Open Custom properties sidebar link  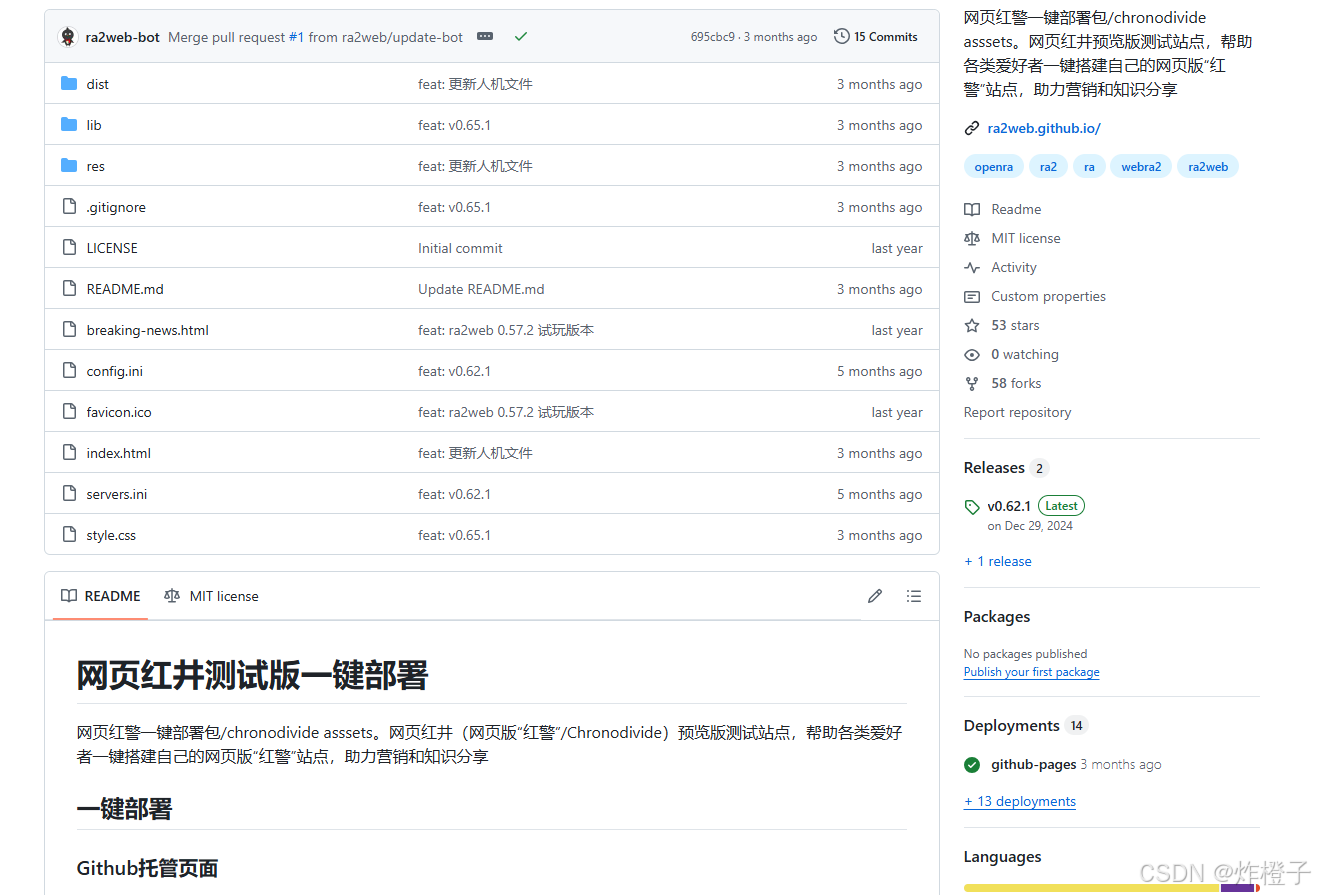point(1035,296)
